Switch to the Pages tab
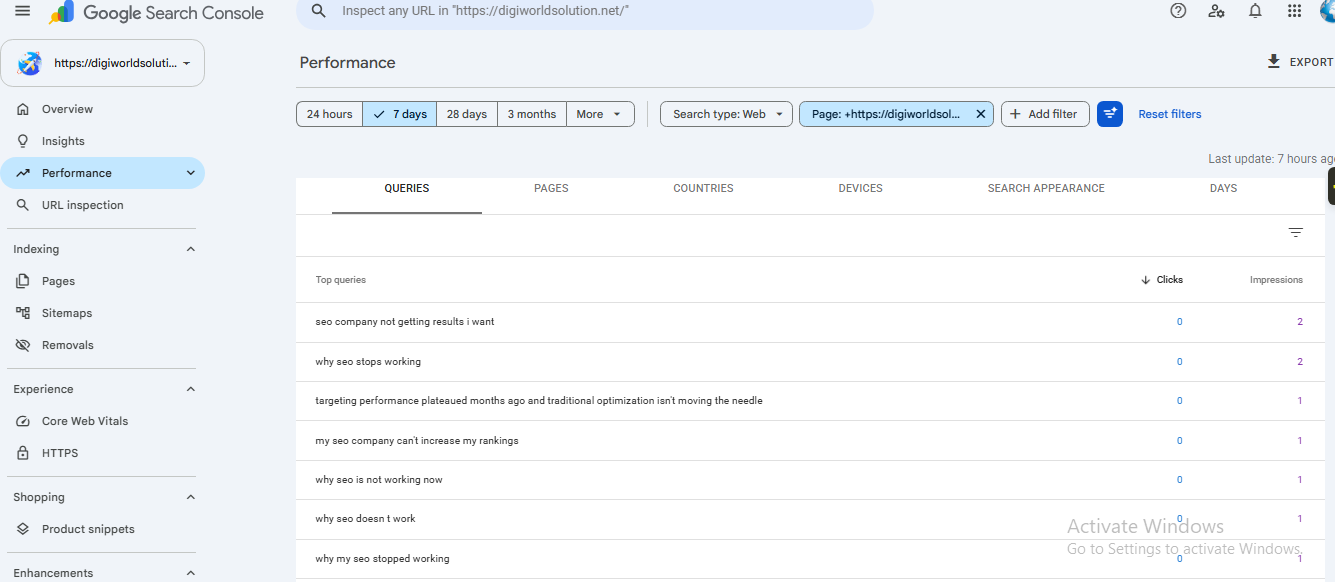Viewport: 1335px width, 582px height. click(x=551, y=188)
